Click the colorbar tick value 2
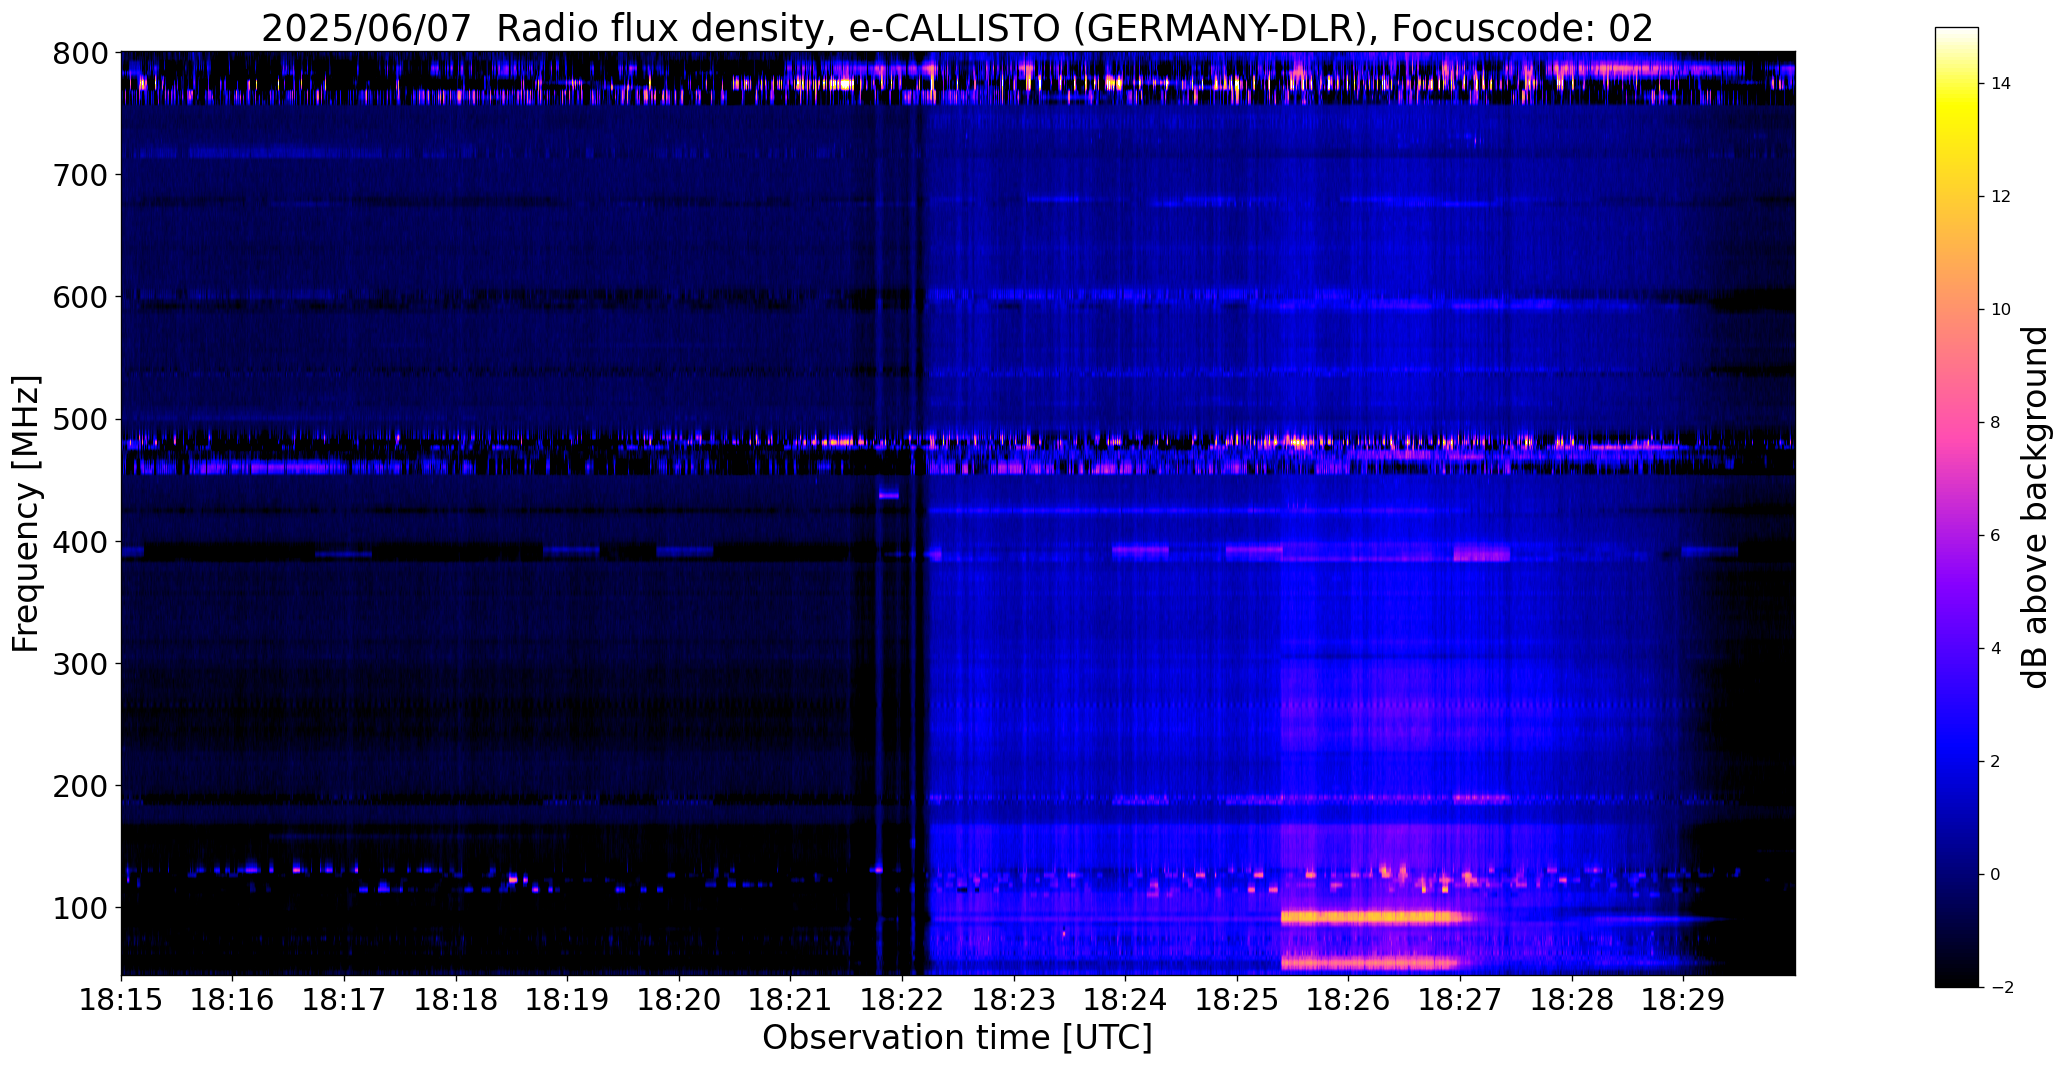2066x1067 pixels. click(1996, 762)
